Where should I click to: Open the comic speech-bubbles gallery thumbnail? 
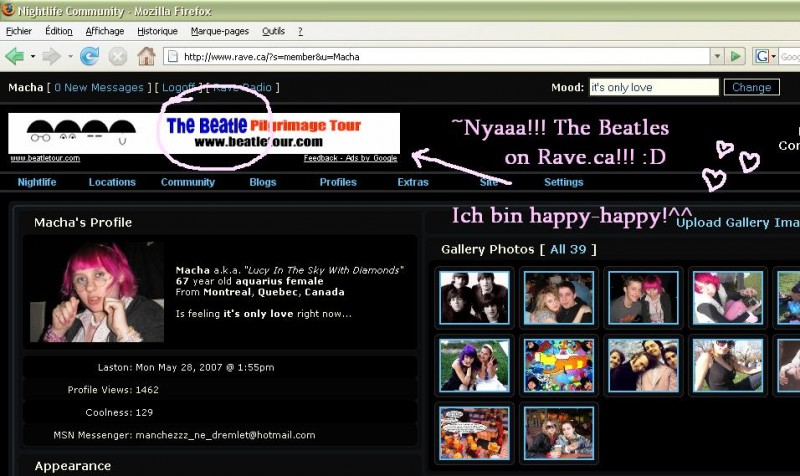click(x=474, y=433)
